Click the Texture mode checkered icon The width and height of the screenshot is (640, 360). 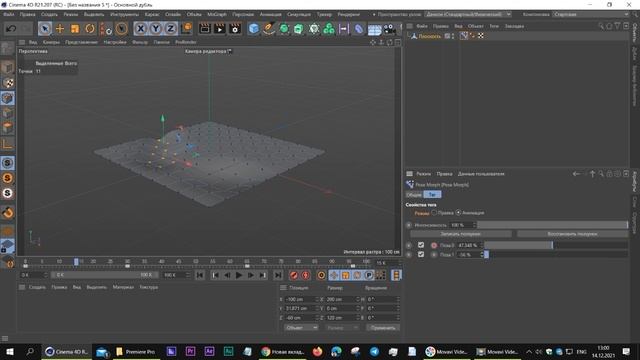tap(7, 83)
